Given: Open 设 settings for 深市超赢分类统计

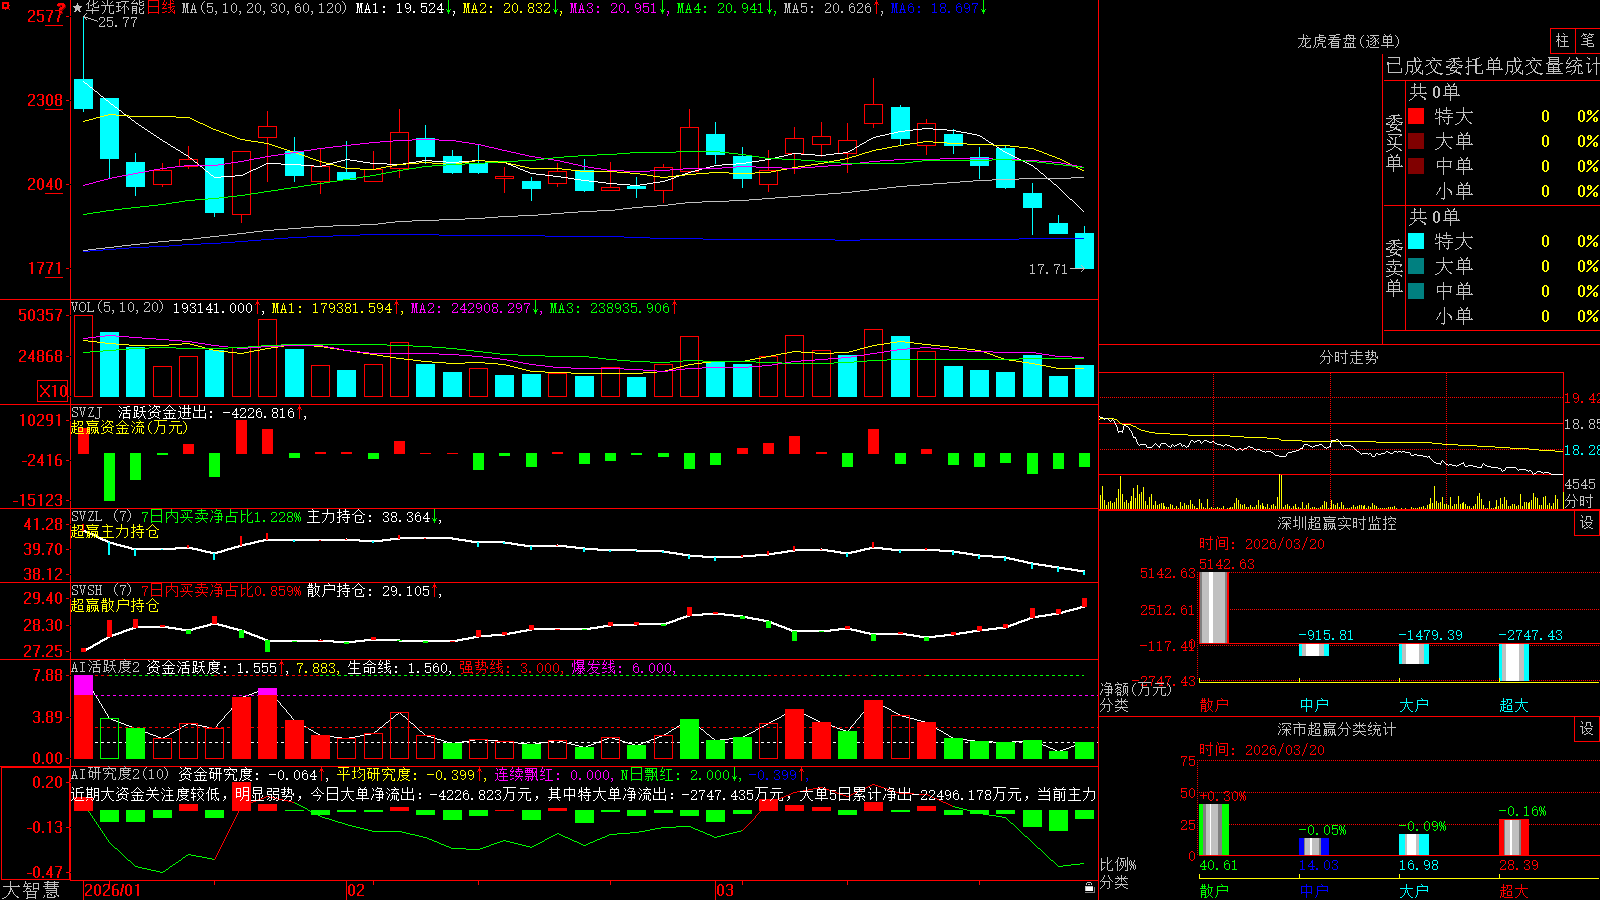Looking at the screenshot, I should tap(1587, 729).
